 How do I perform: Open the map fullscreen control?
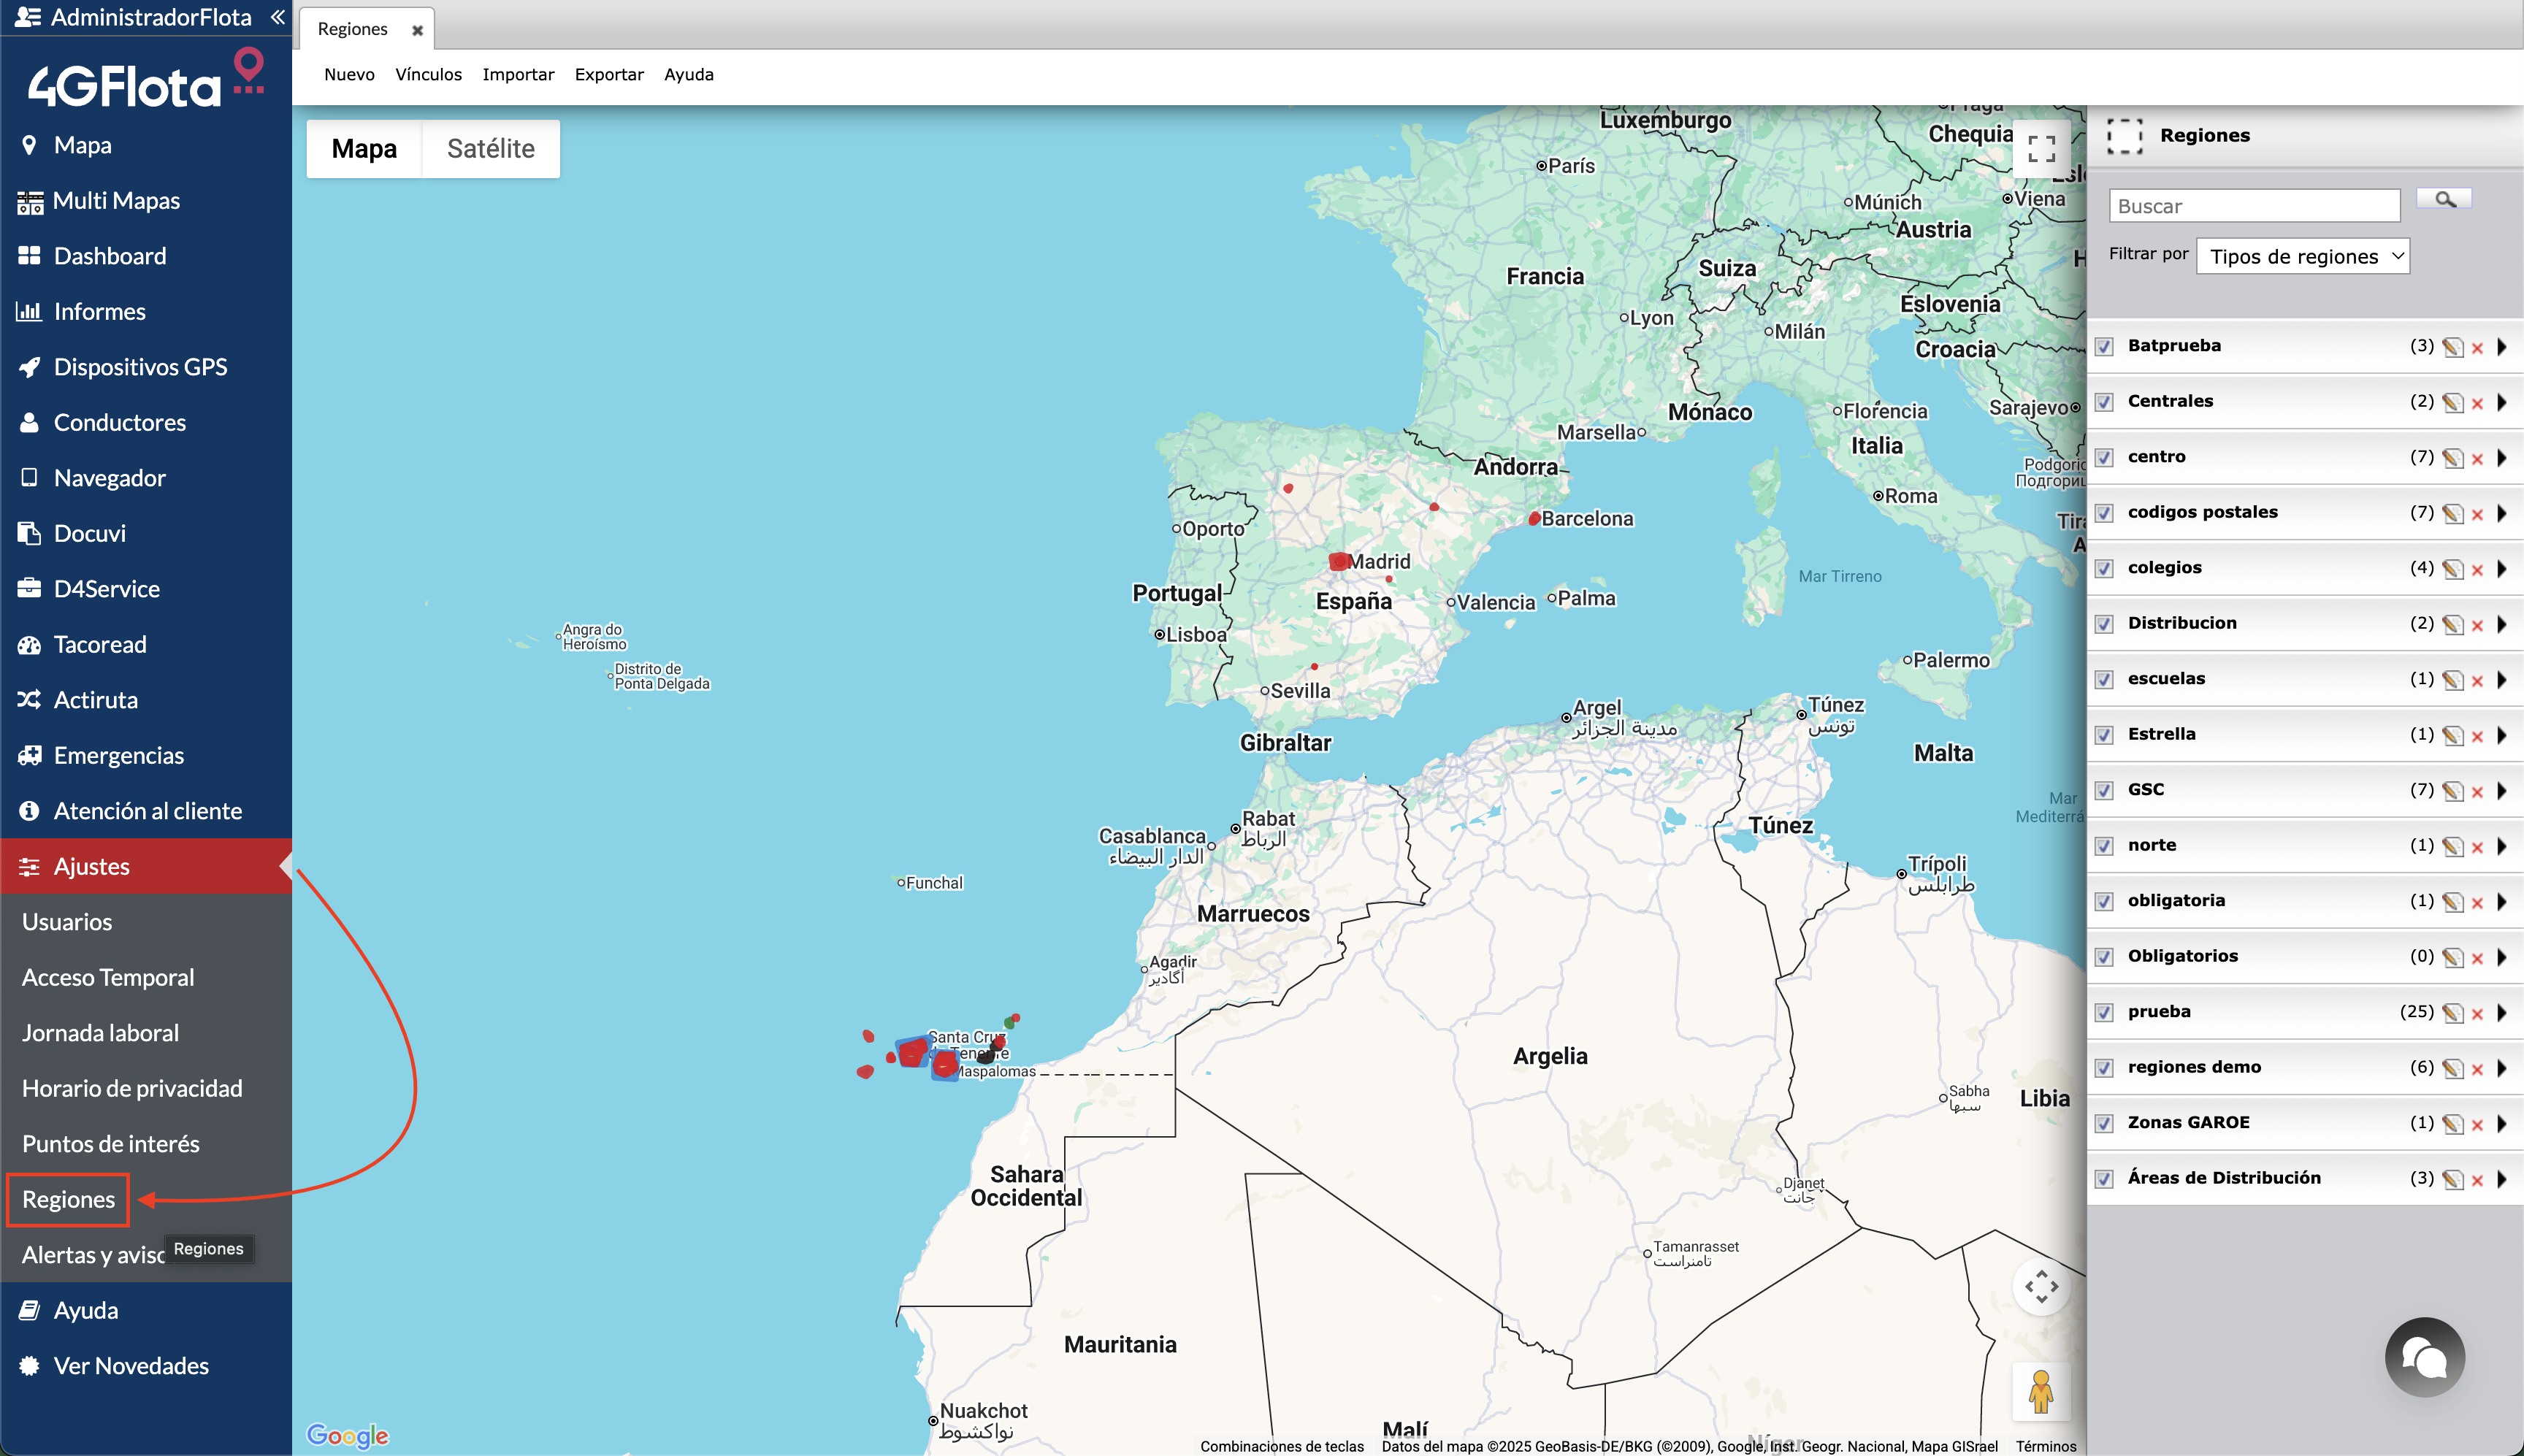pos(2042,148)
